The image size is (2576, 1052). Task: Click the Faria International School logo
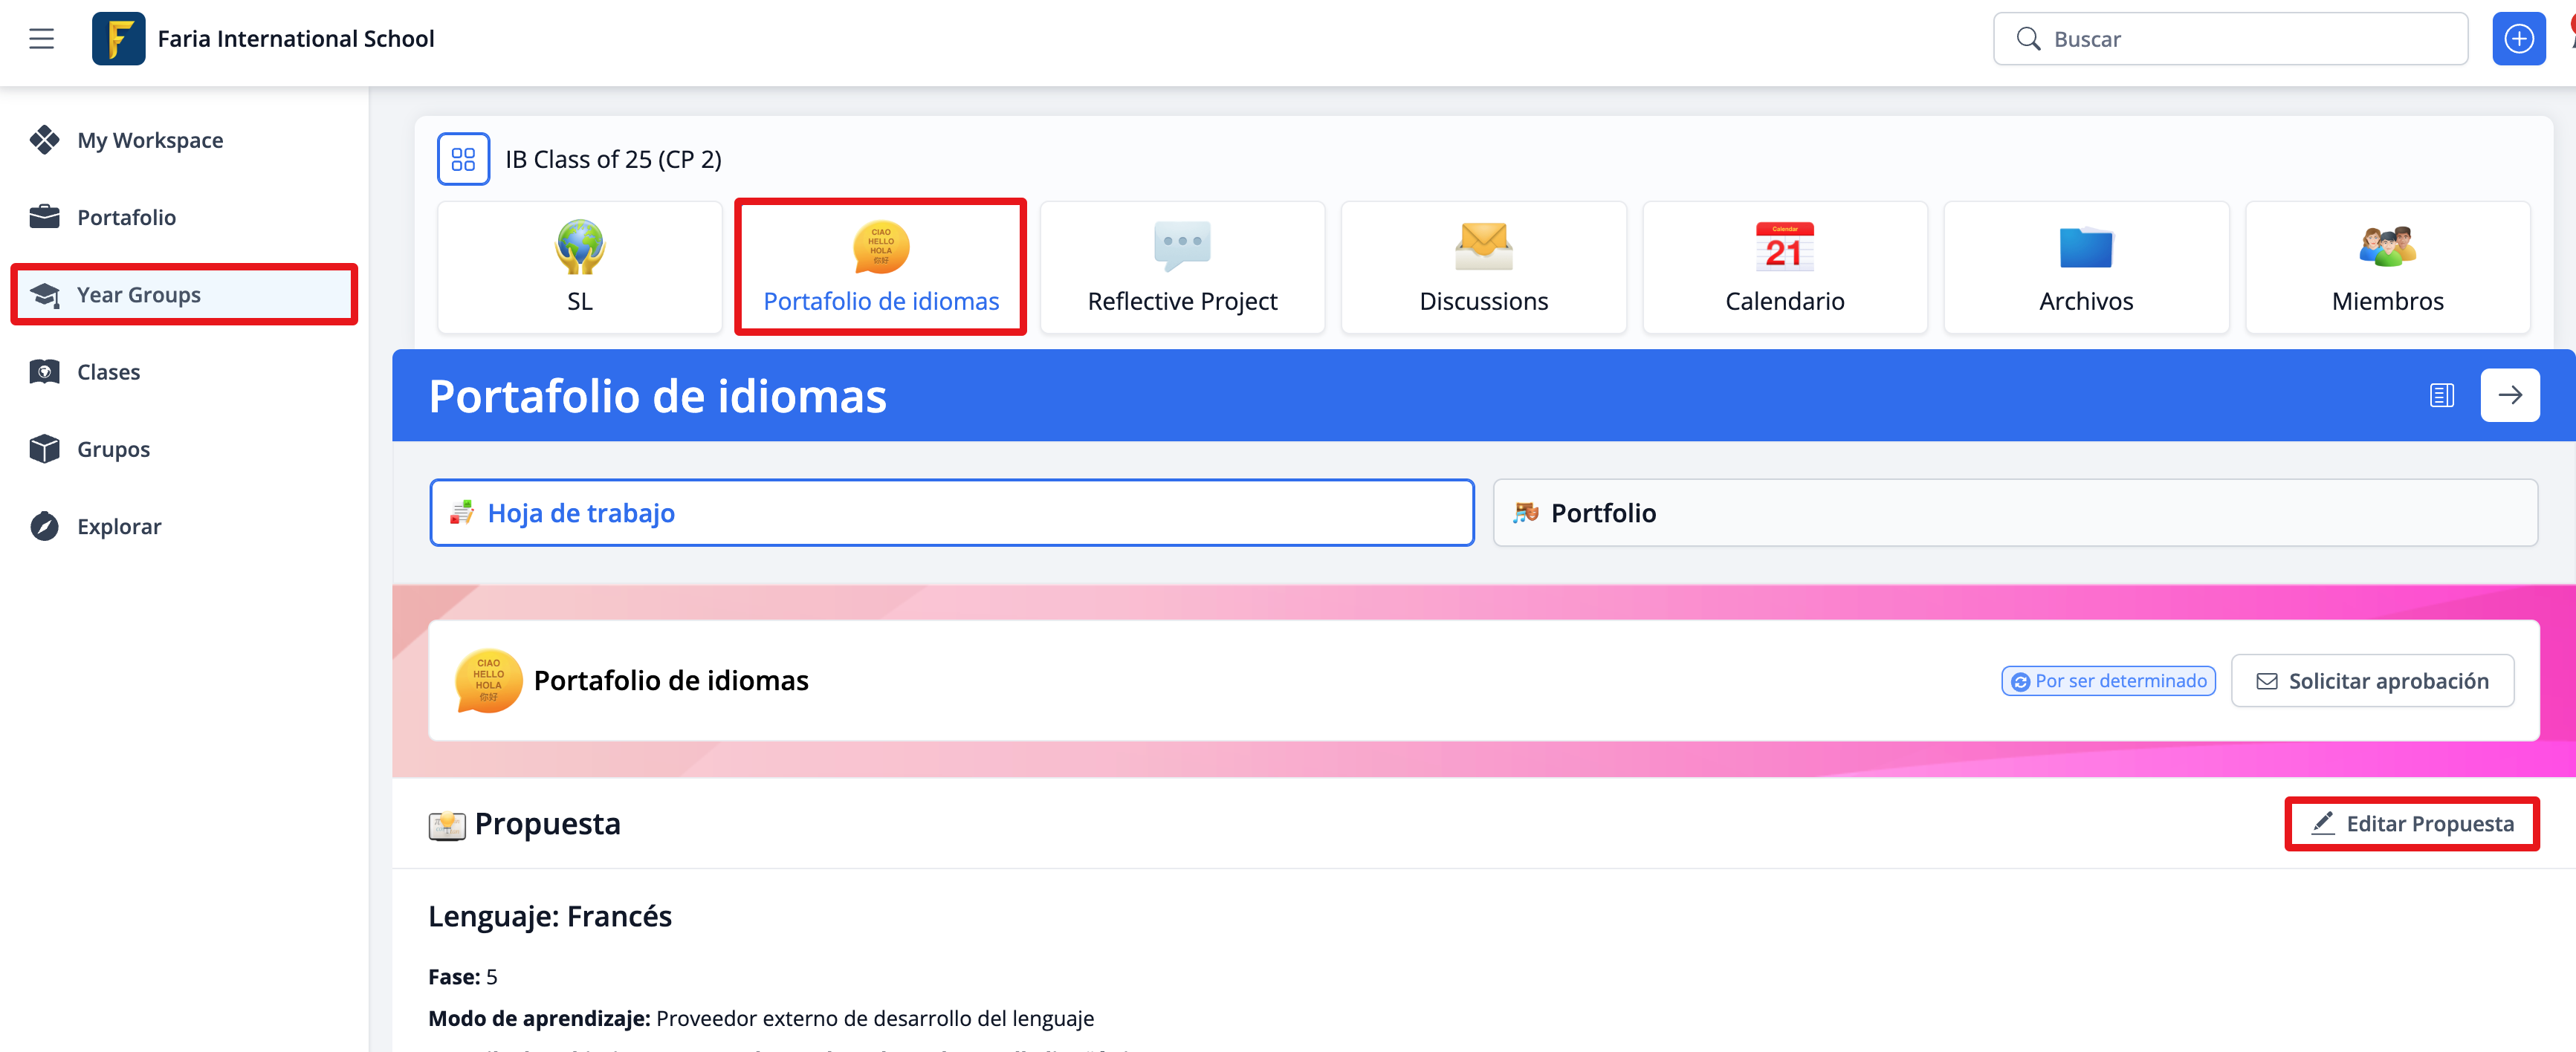[x=118, y=39]
